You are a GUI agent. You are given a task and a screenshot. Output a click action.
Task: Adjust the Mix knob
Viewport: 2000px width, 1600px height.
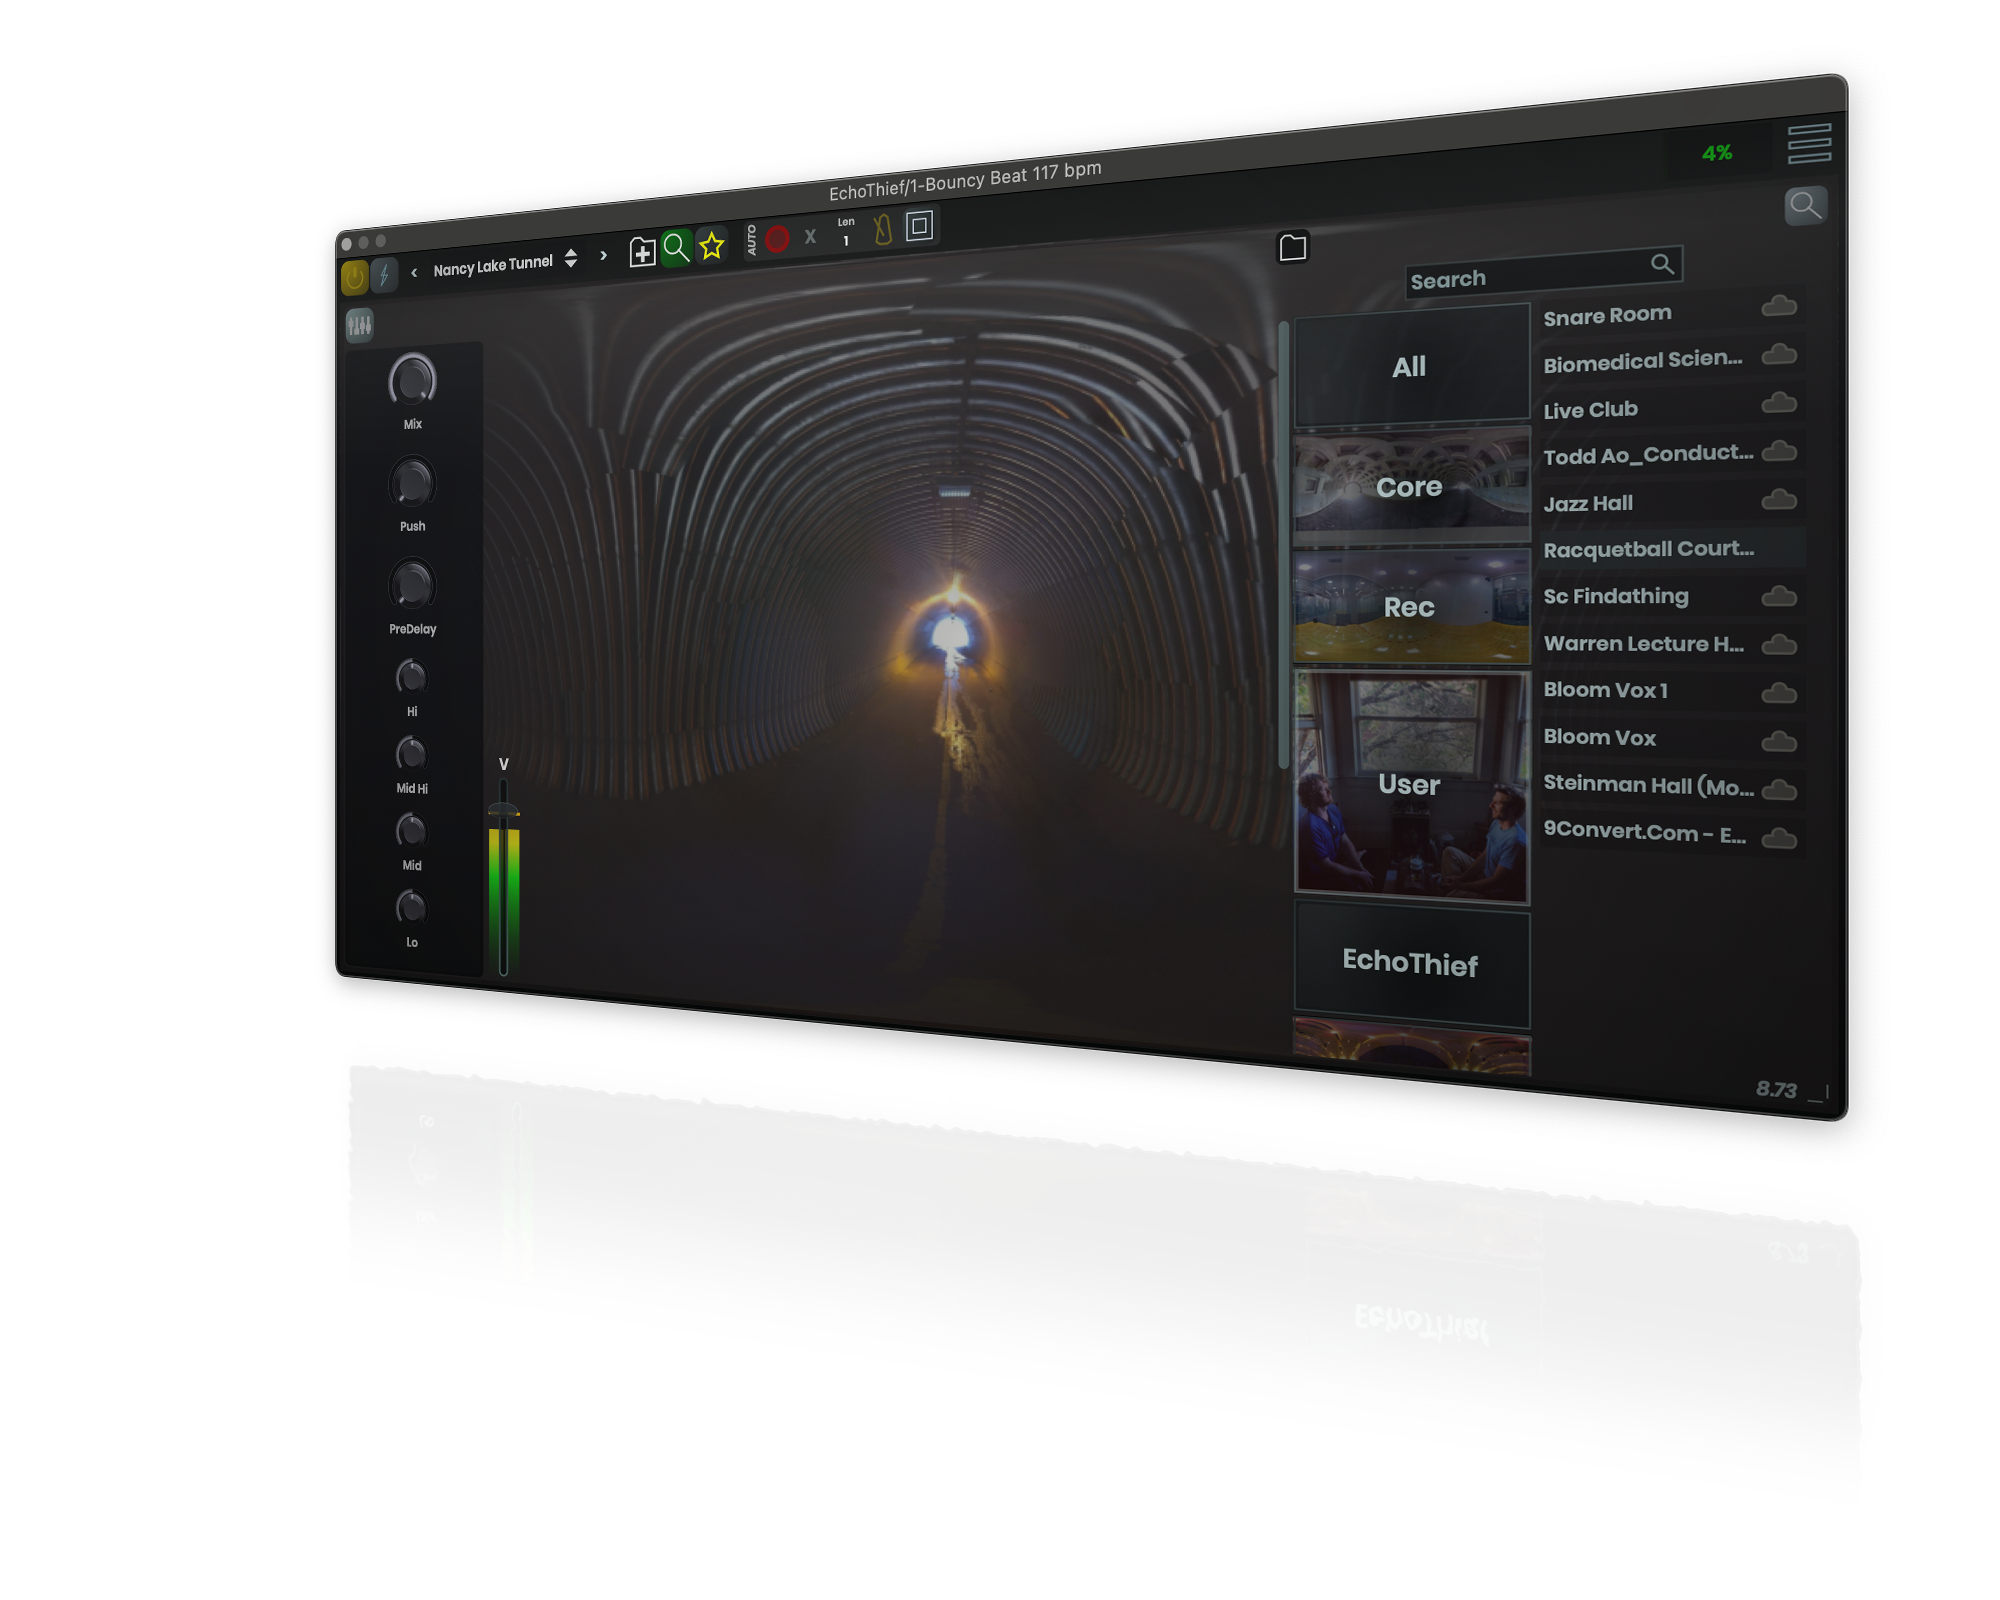pos(412,380)
